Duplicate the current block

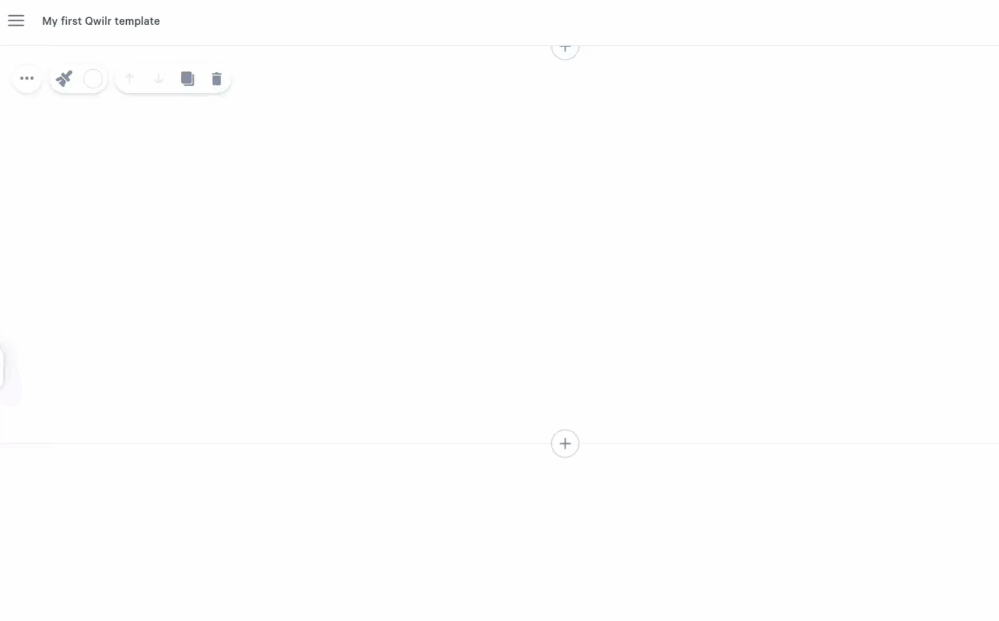pos(187,78)
